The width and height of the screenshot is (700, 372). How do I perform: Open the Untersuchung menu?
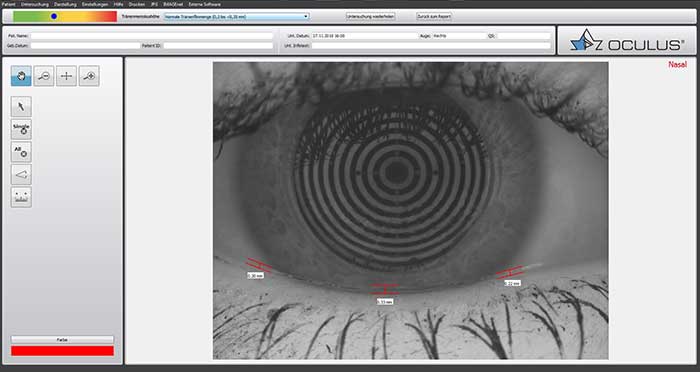click(35, 4)
